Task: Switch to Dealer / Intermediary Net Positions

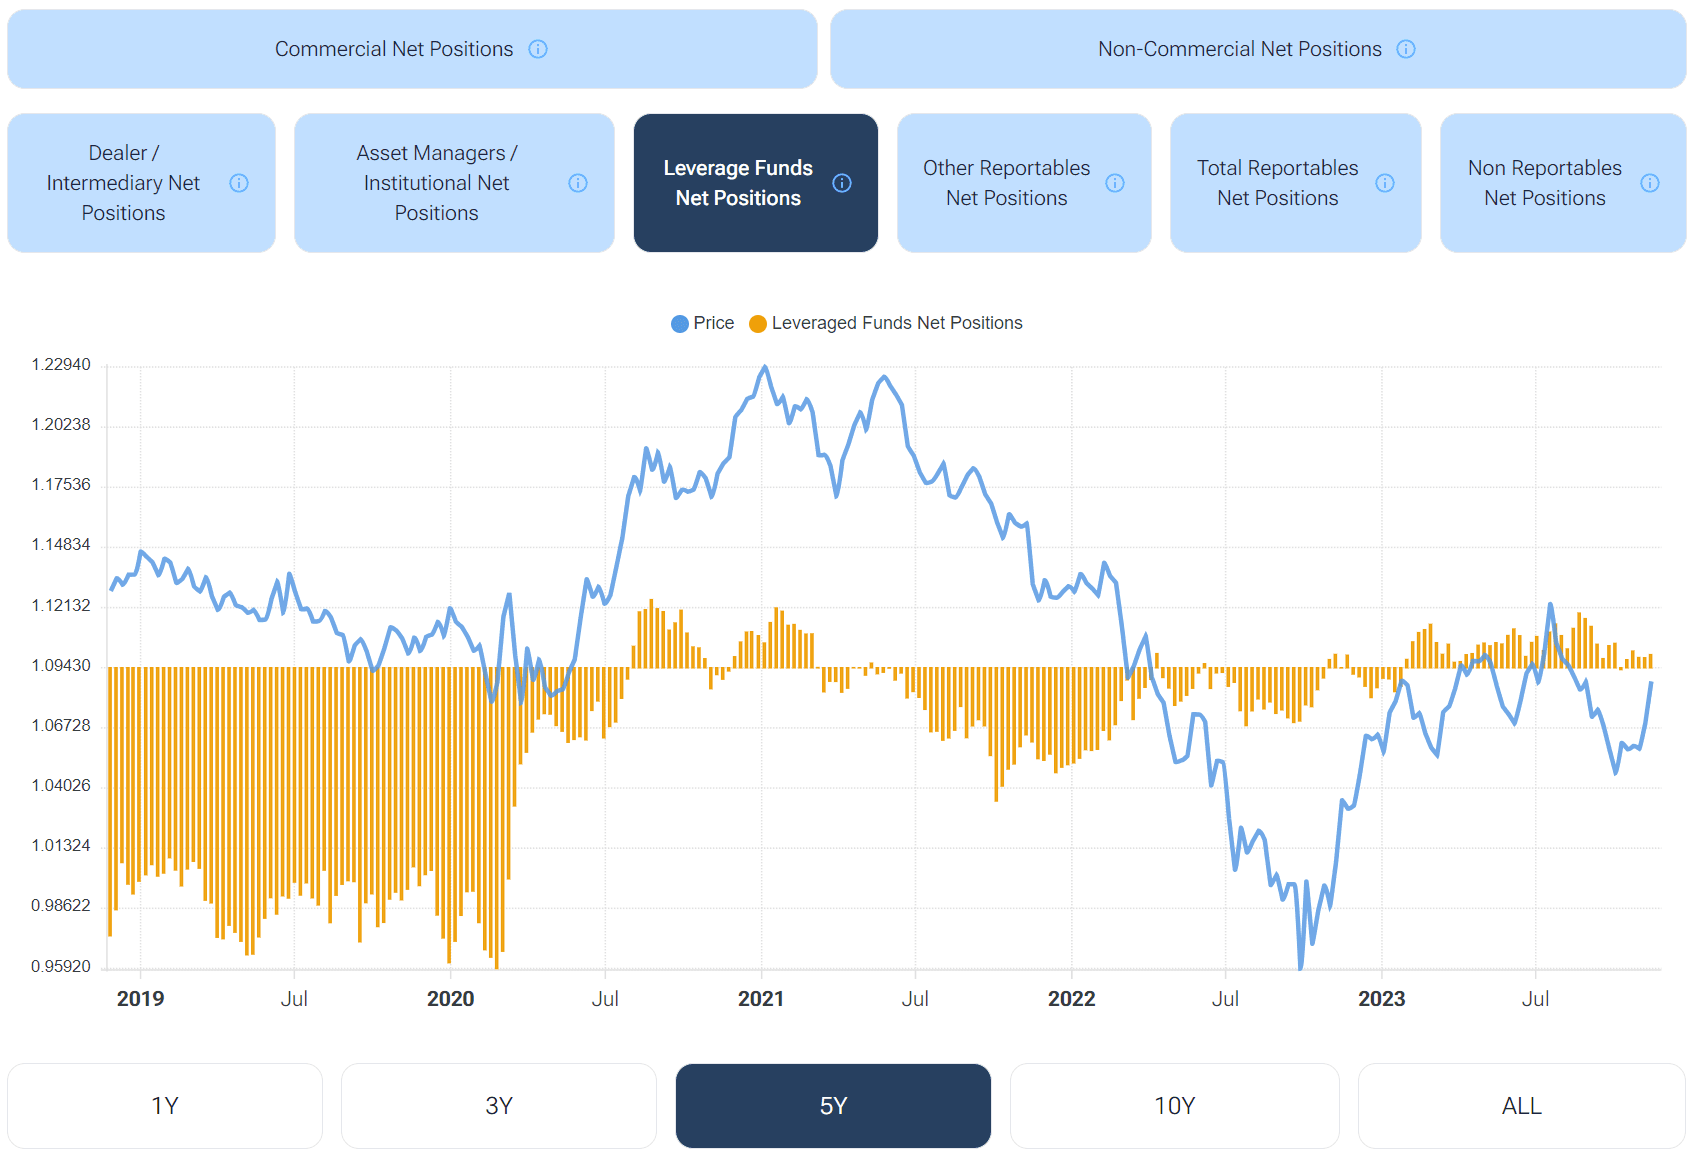Action: [x=141, y=183]
